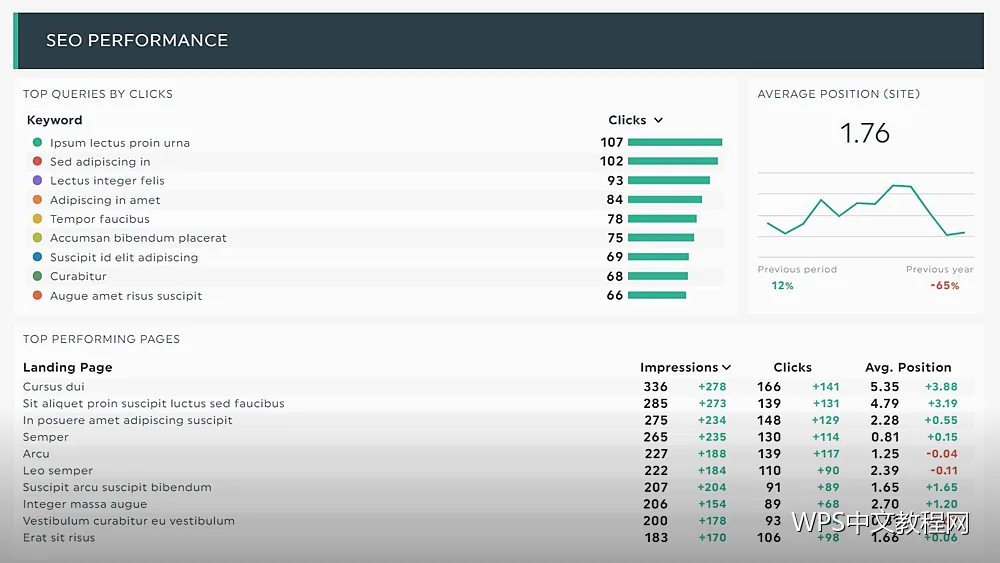This screenshot has height=563, width=1000.
Task: Click the bar for 93 clicks
Action: 668,180
